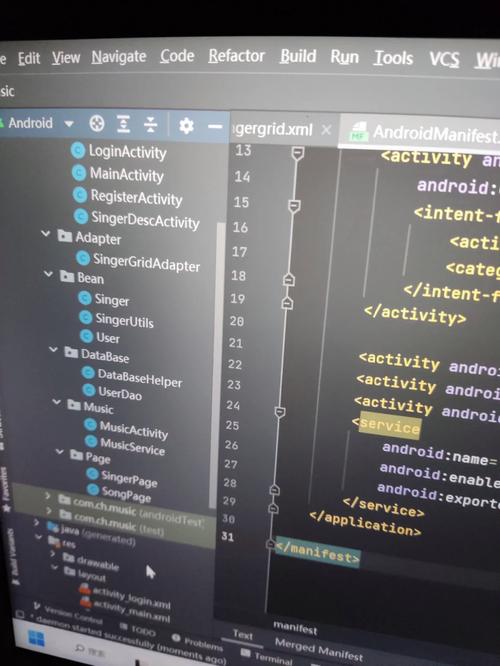The width and height of the screenshot is (500, 666).
Task: Click the Windows Start button
Action: pos(37,638)
